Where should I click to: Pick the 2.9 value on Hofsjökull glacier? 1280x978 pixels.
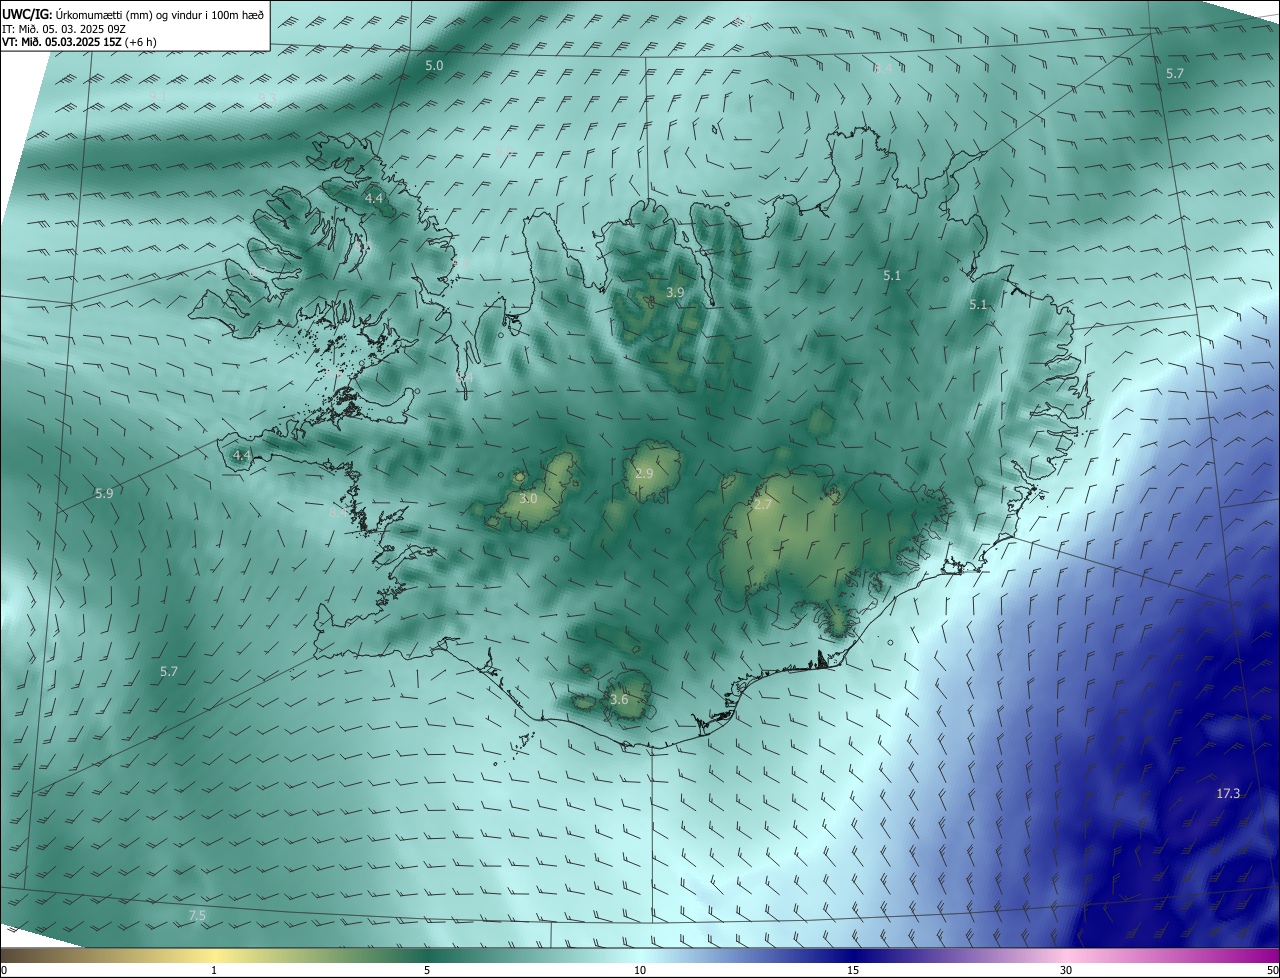point(644,473)
